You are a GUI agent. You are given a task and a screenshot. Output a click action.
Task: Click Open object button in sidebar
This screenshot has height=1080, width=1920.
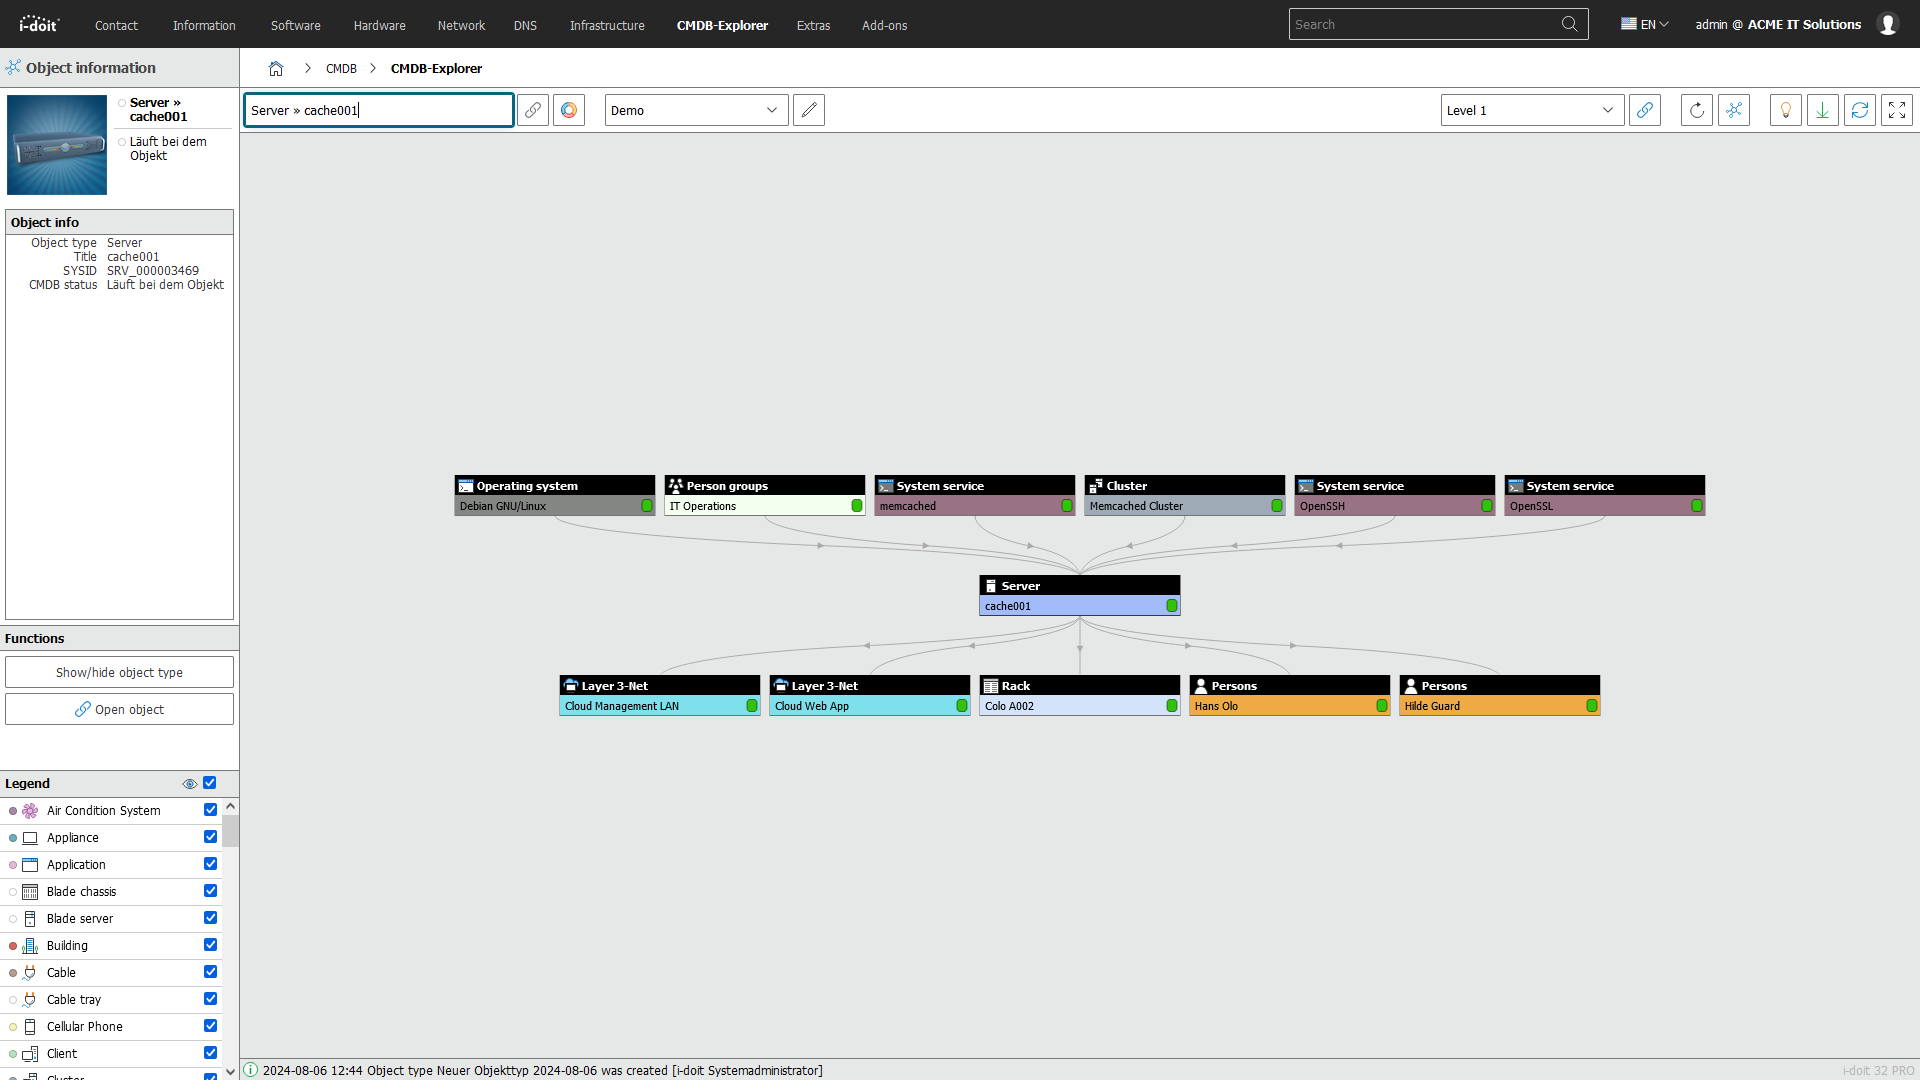tap(119, 709)
